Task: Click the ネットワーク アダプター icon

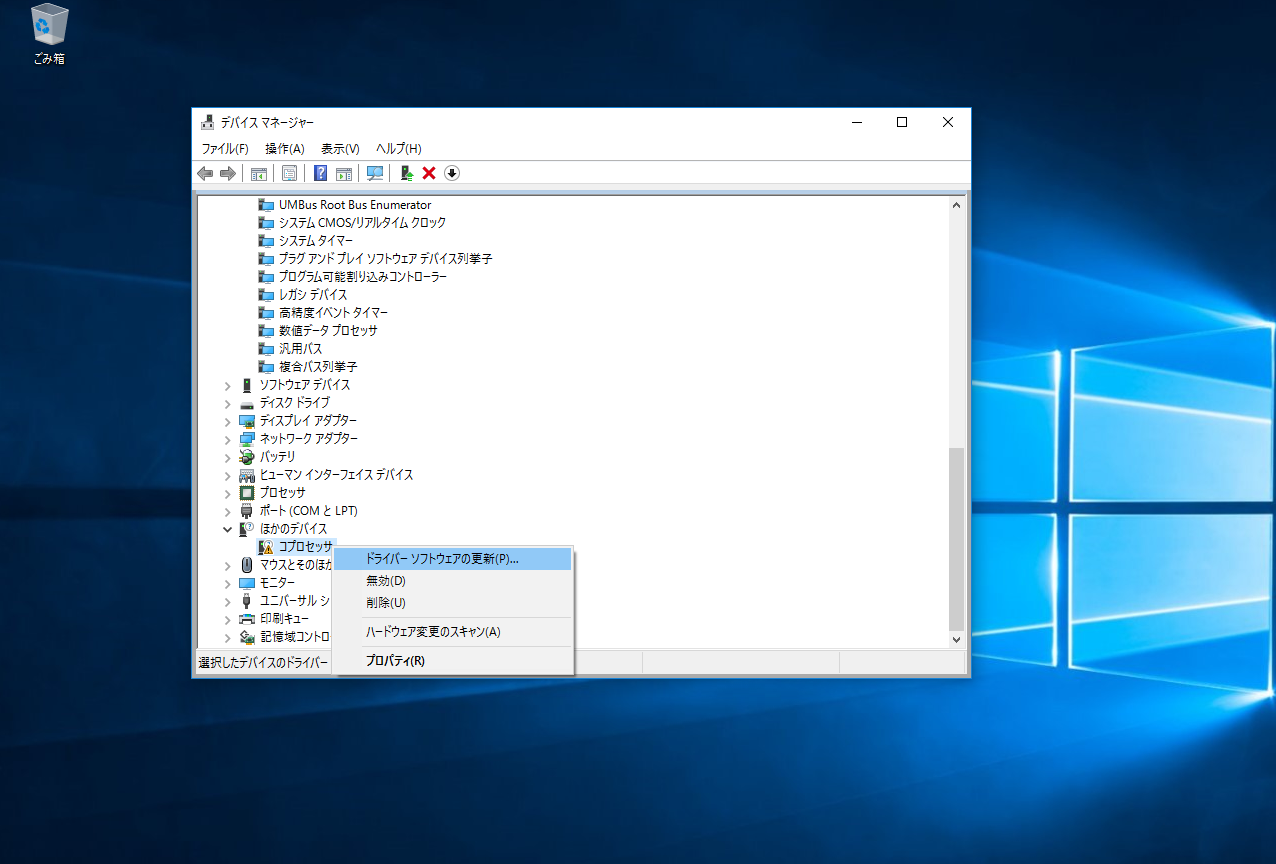Action: 247,439
